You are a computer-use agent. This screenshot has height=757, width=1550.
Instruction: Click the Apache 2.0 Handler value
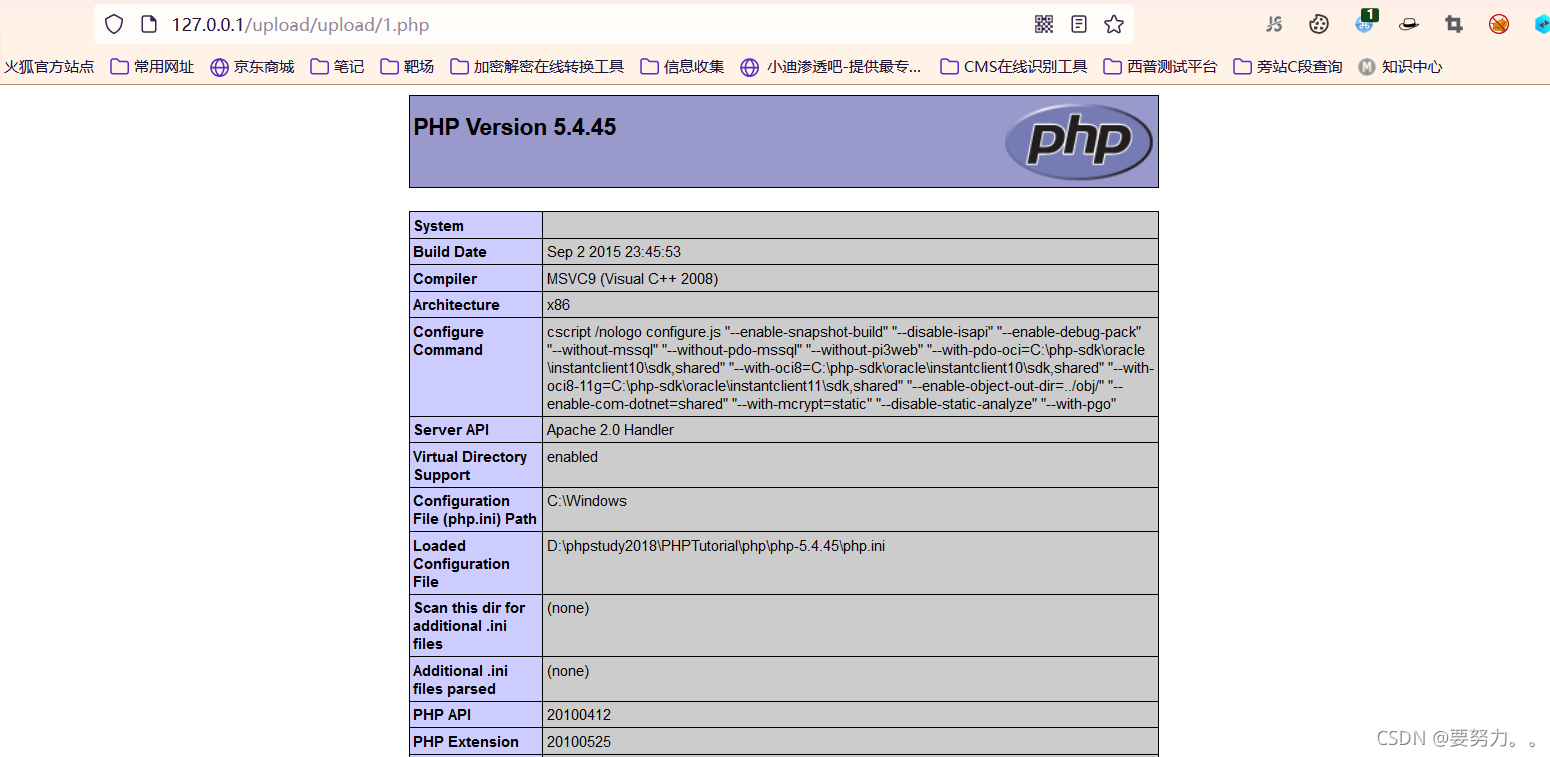[610, 430]
